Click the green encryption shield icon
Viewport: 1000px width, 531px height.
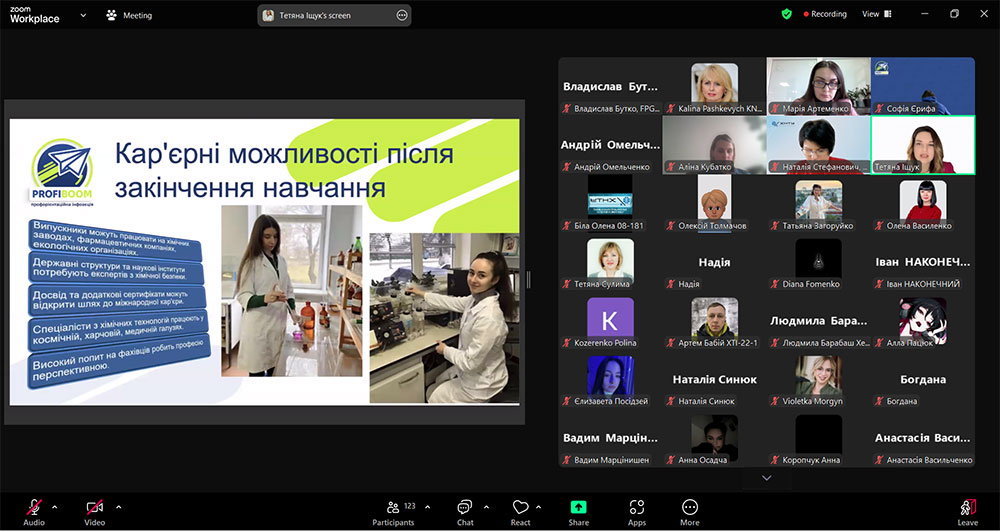(786, 14)
